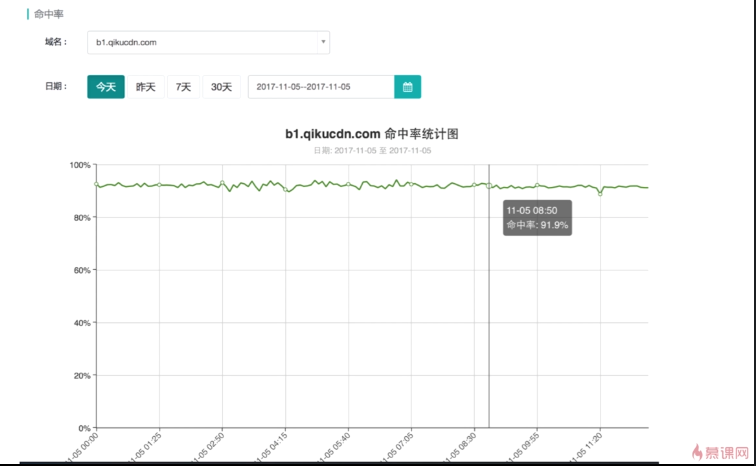Click the 60% label on y-axis
The image size is (756, 466).
(x=80, y=270)
